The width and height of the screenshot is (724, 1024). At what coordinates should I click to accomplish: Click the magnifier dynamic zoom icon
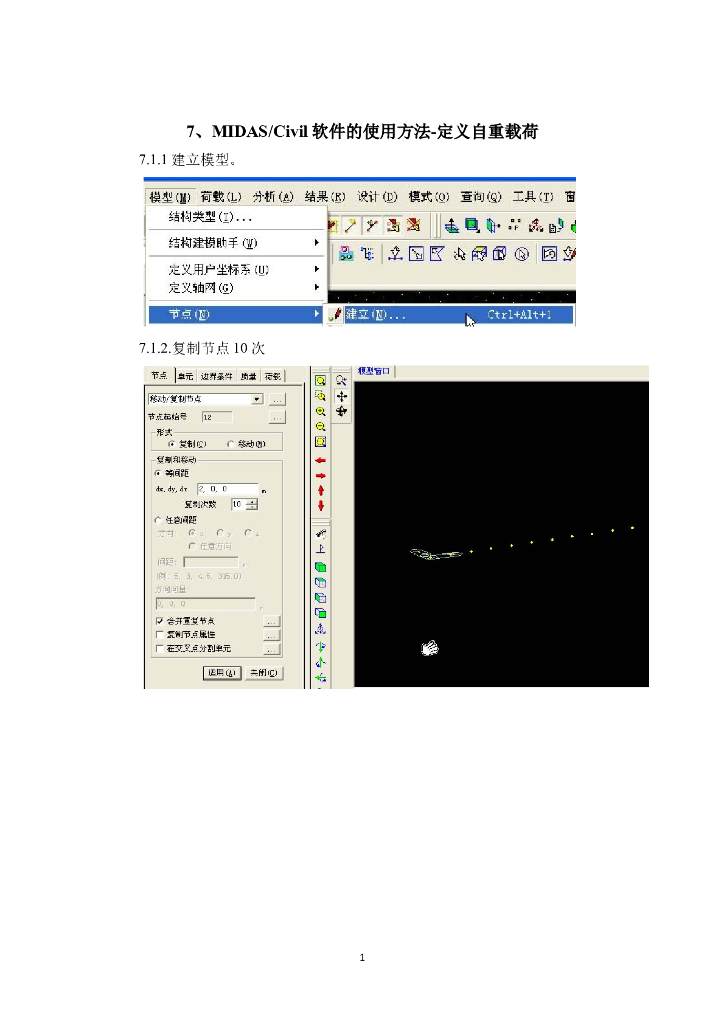(341, 381)
